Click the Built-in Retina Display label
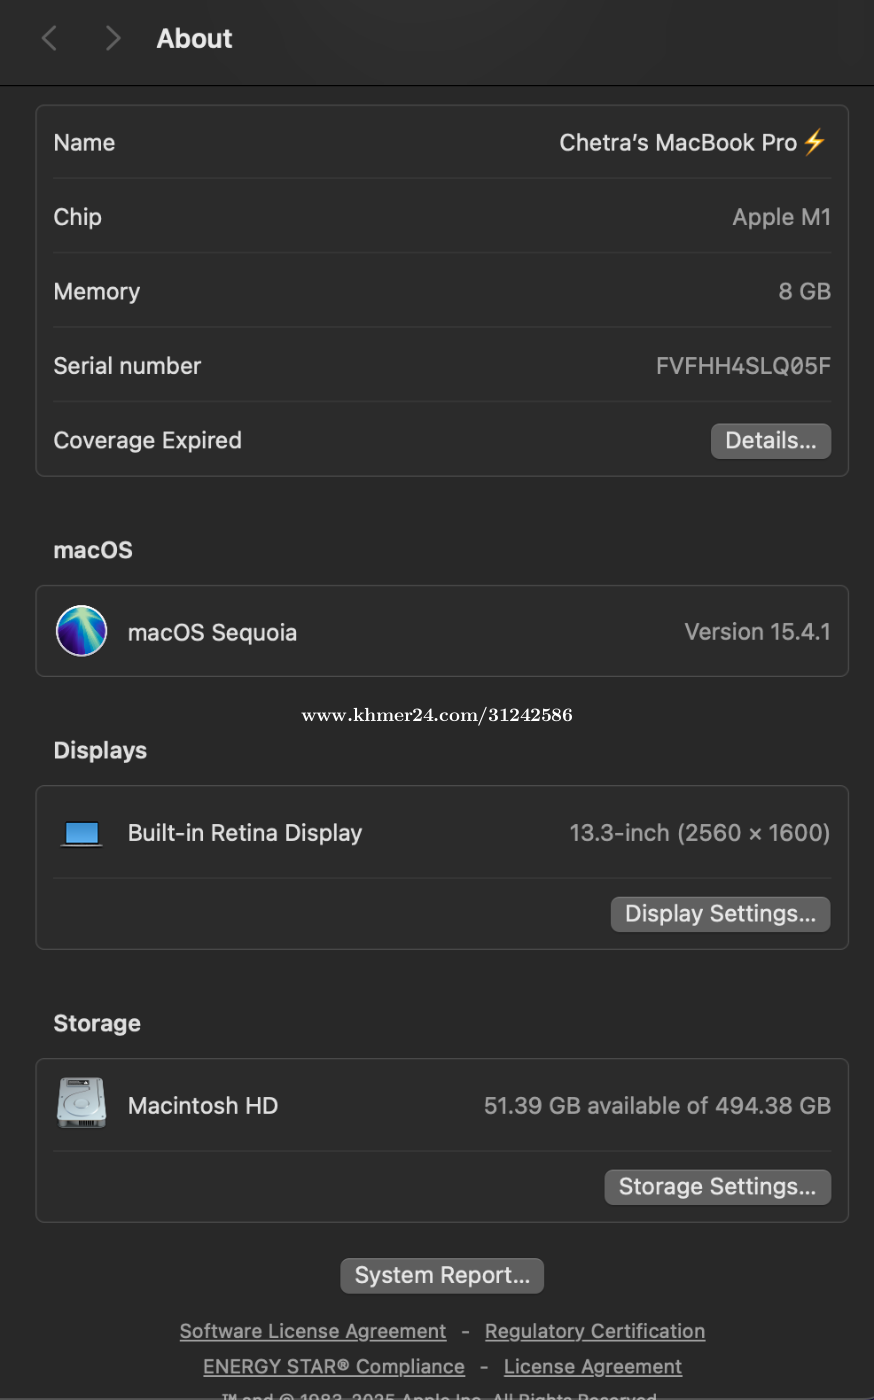Screen dimensions: 874x1400 tap(245, 833)
